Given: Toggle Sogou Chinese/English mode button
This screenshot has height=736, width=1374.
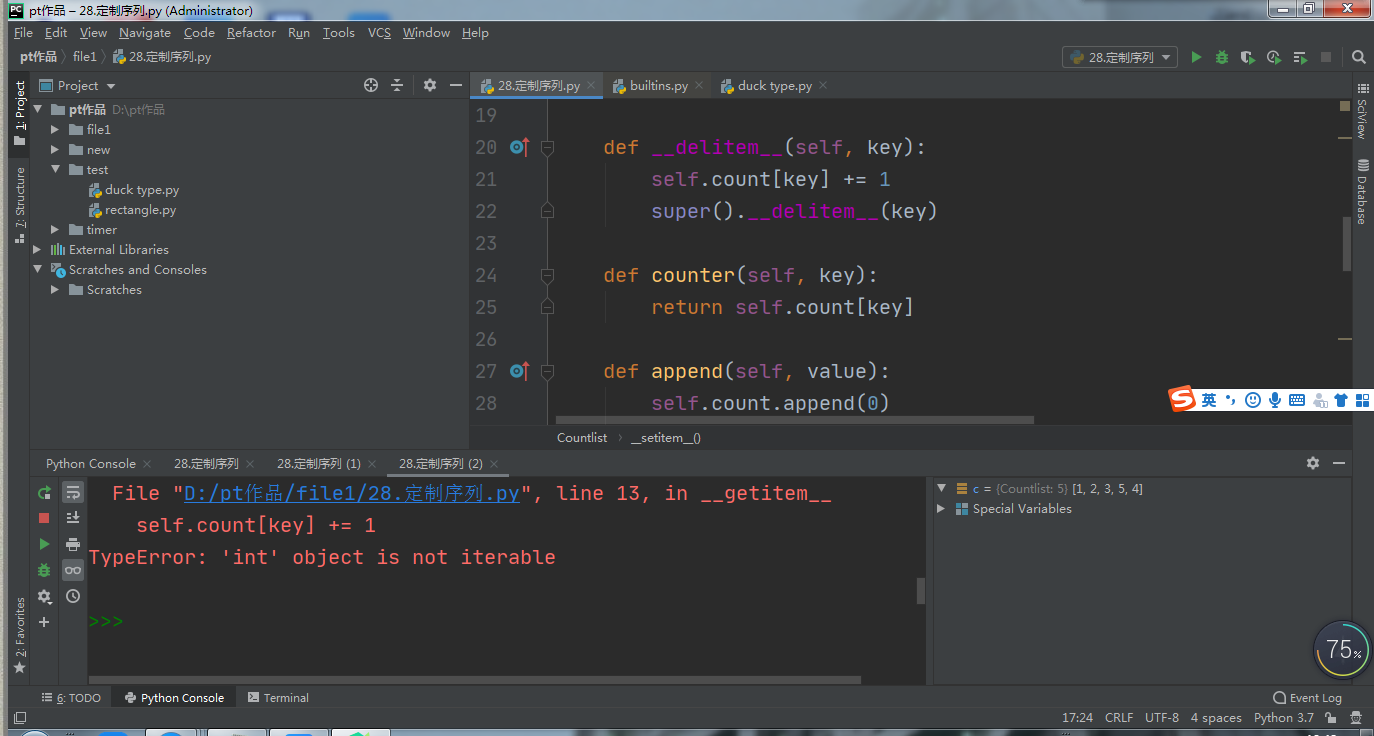Looking at the screenshot, I should click(1209, 400).
